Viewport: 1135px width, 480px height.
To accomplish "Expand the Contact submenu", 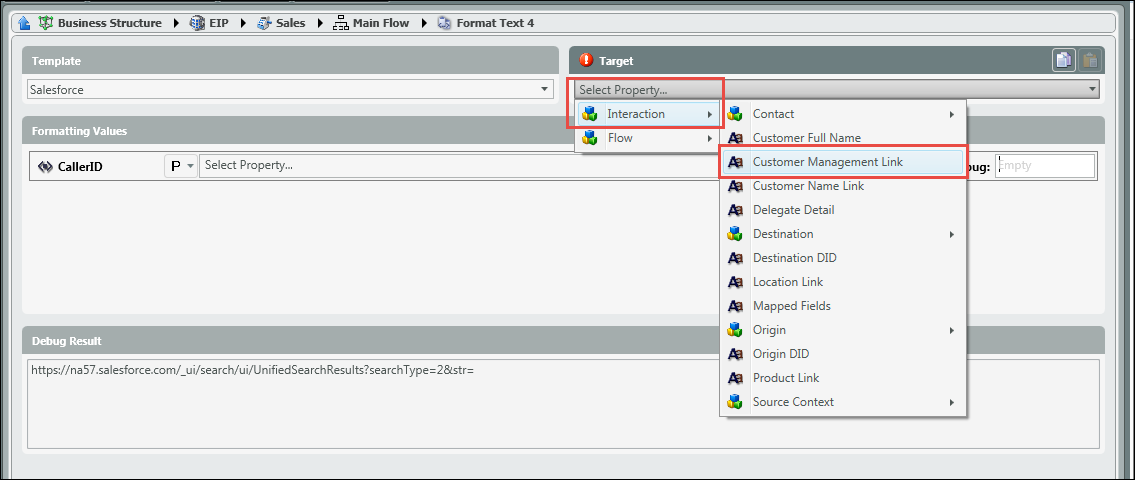I will click(842, 114).
